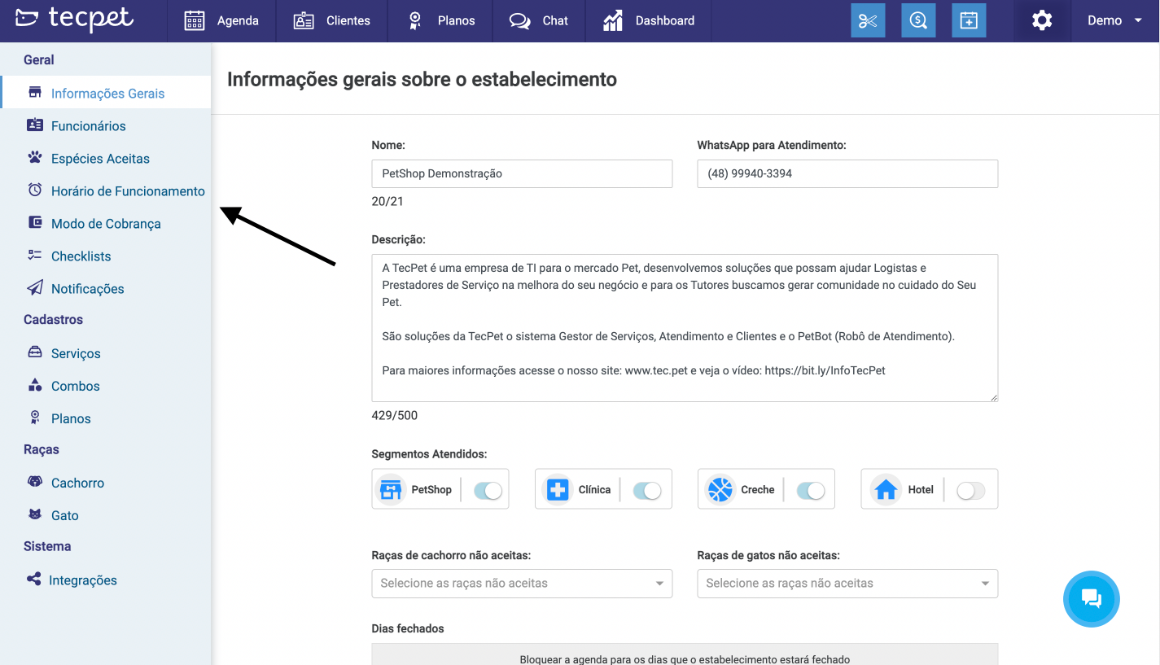Click the Horário de Funcionamento clock icon
Viewport: 1160px width, 665px height.
35,191
